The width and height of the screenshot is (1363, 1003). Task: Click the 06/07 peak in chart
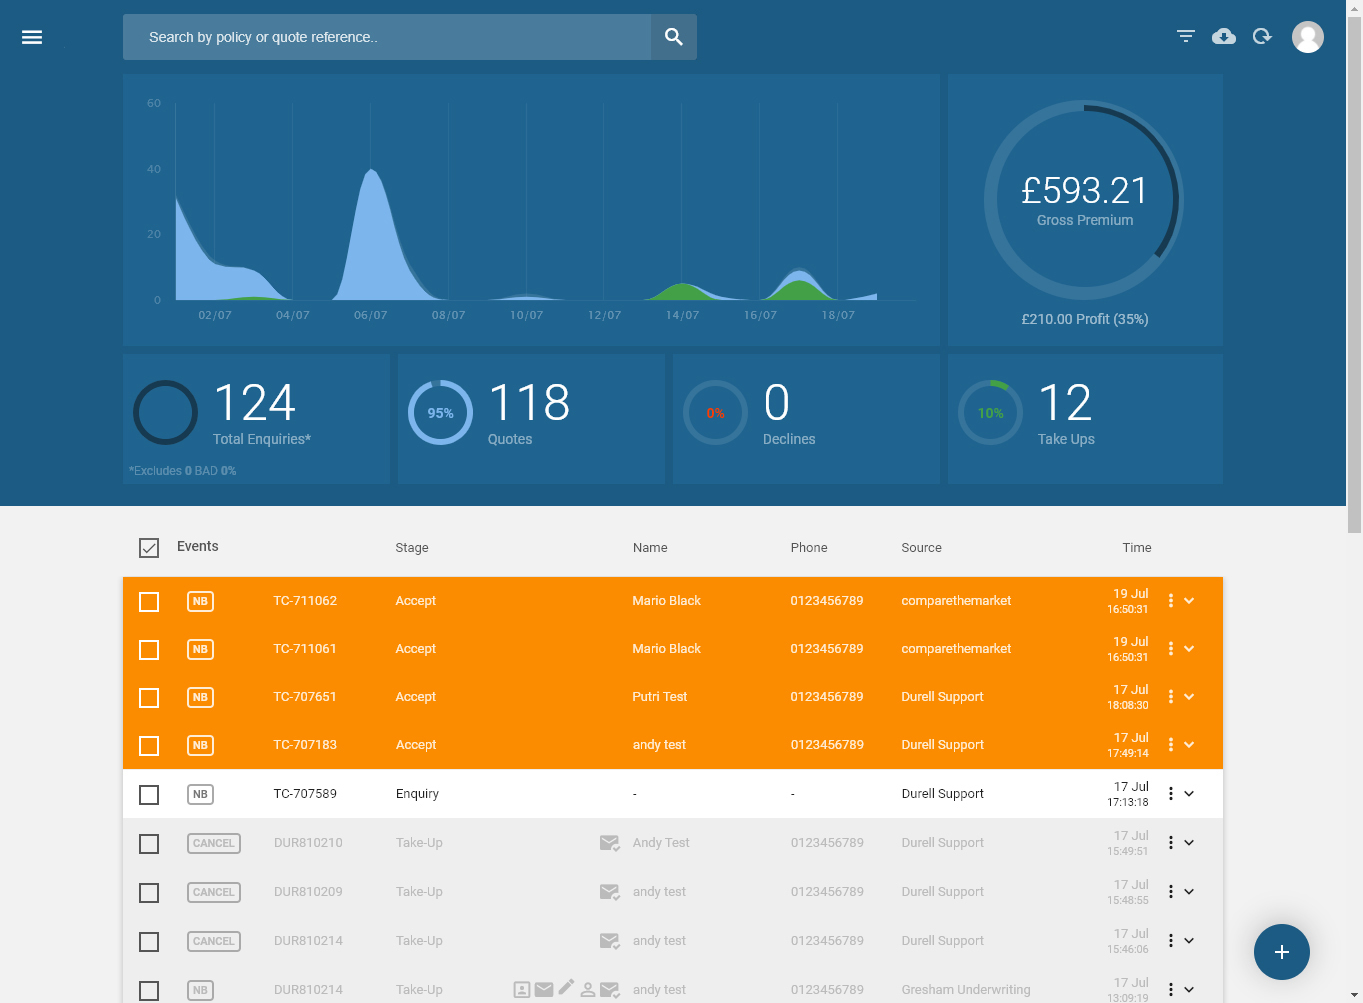372,172
